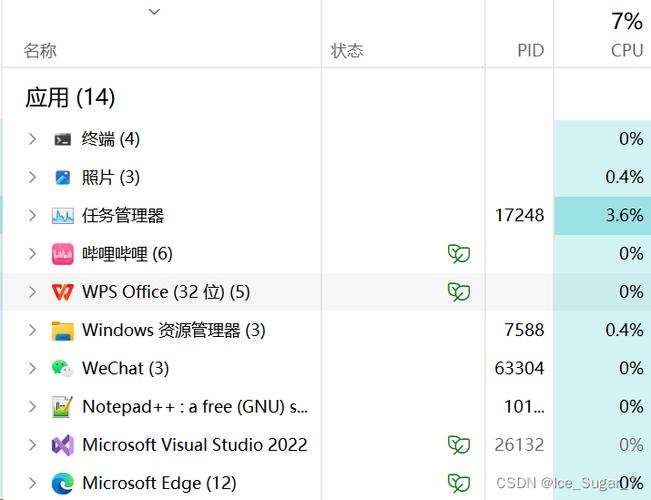Click PID value 17248
Screen dimensions: 651x500
519,216
